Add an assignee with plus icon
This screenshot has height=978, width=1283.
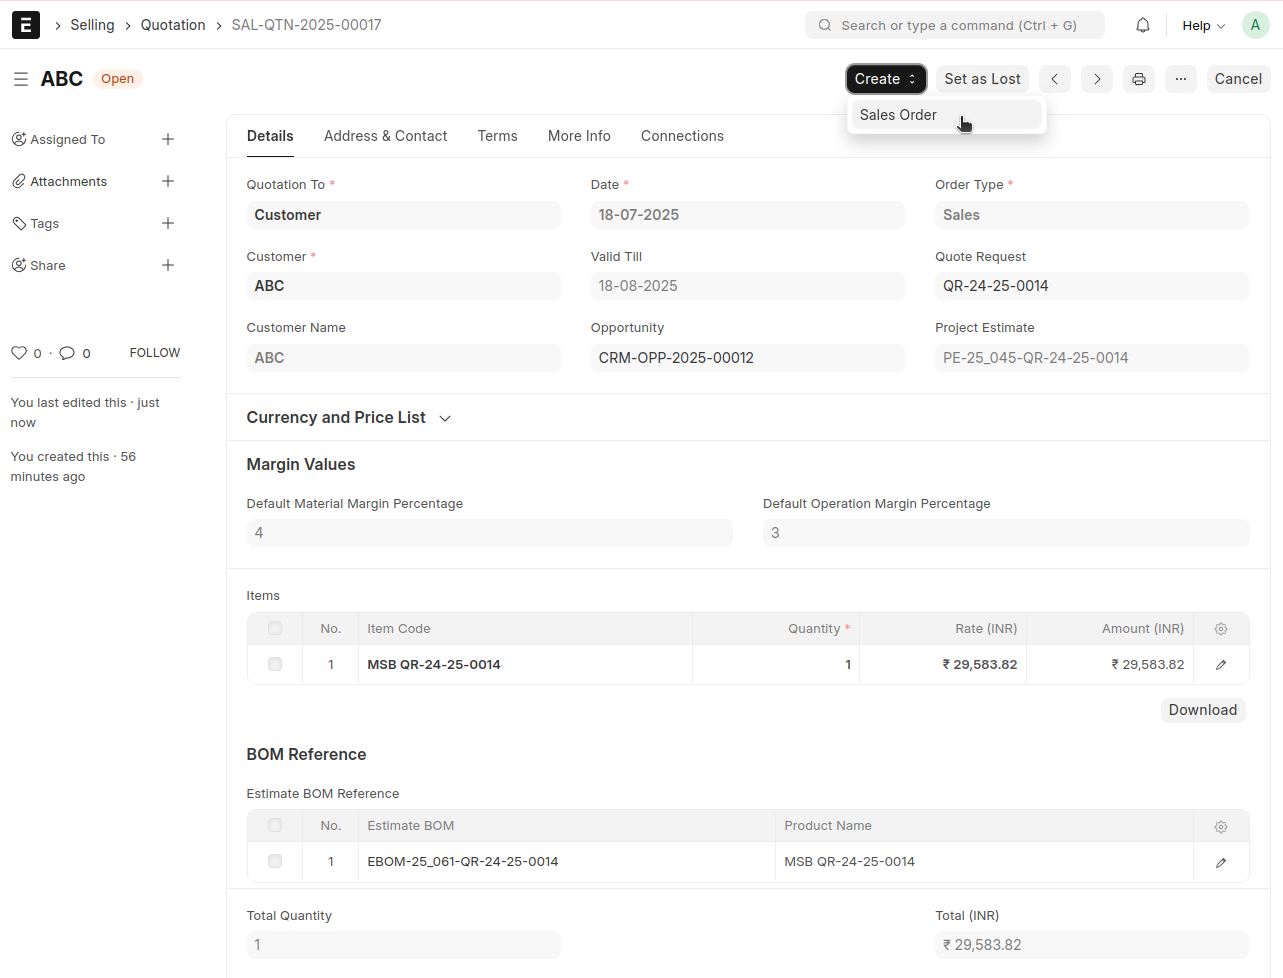click(x=168, y=140)
